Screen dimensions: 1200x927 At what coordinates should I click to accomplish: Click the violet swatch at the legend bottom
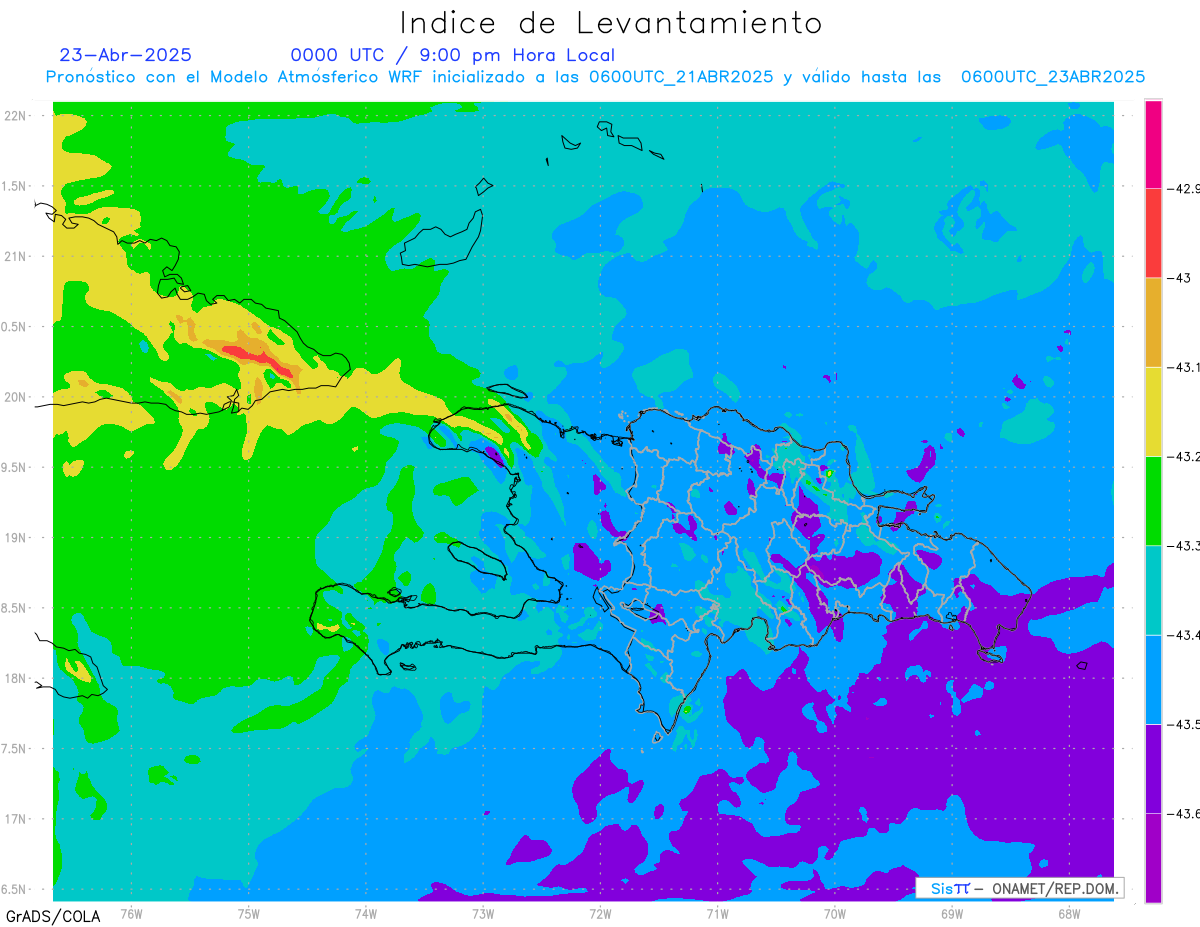coord(1153,858)
